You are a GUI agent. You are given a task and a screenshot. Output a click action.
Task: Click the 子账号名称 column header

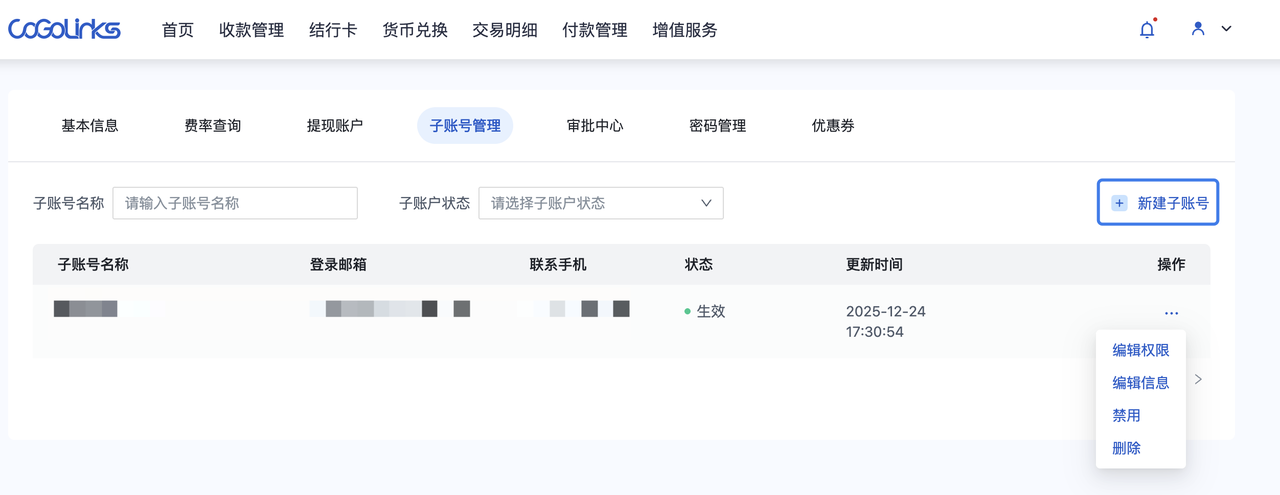click(x=93, y=265)
